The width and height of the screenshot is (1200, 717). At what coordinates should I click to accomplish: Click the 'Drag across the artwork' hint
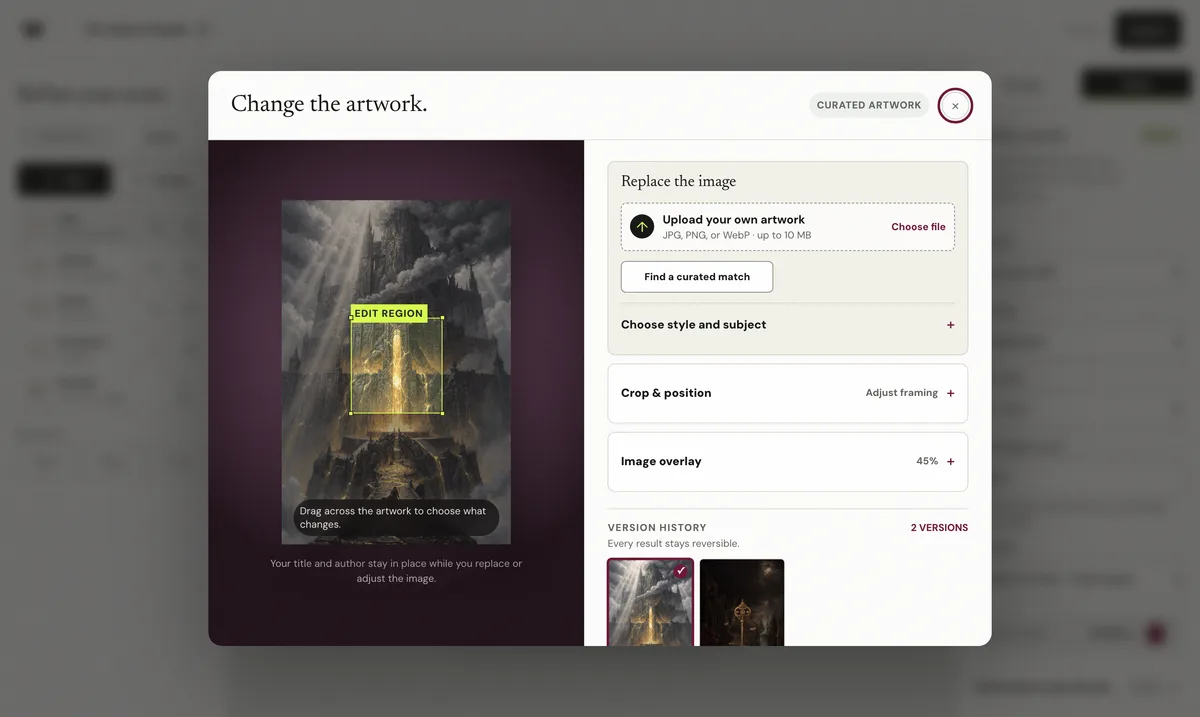(x=395, y=518)
